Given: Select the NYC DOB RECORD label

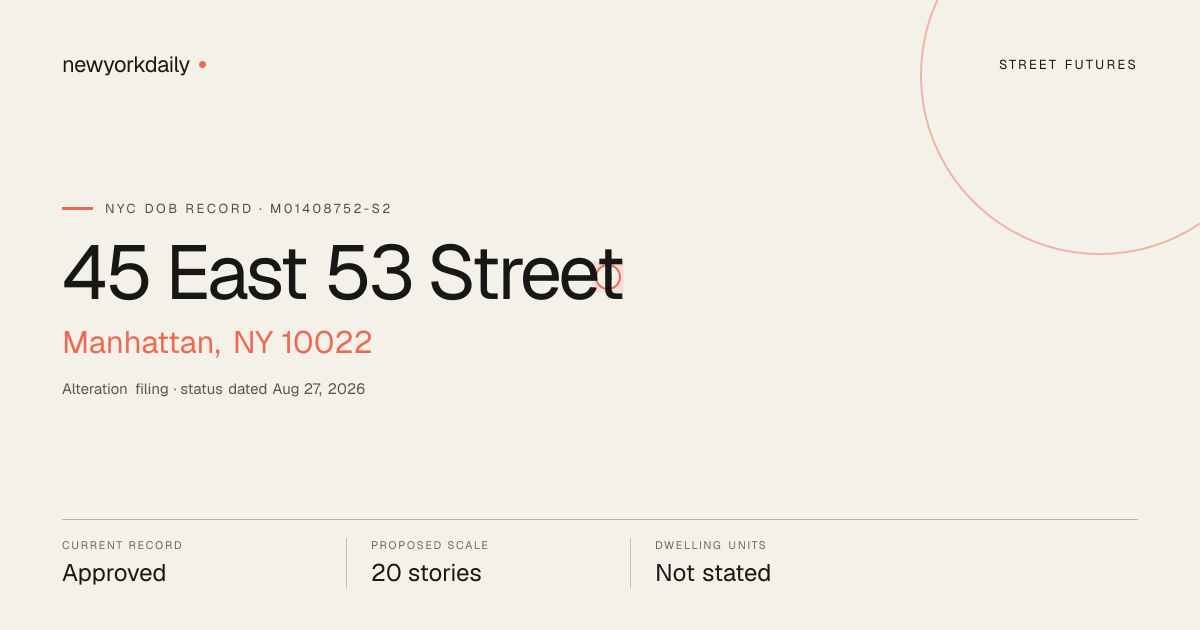Looking at the screenshot, I should click(x=179, y=209).
